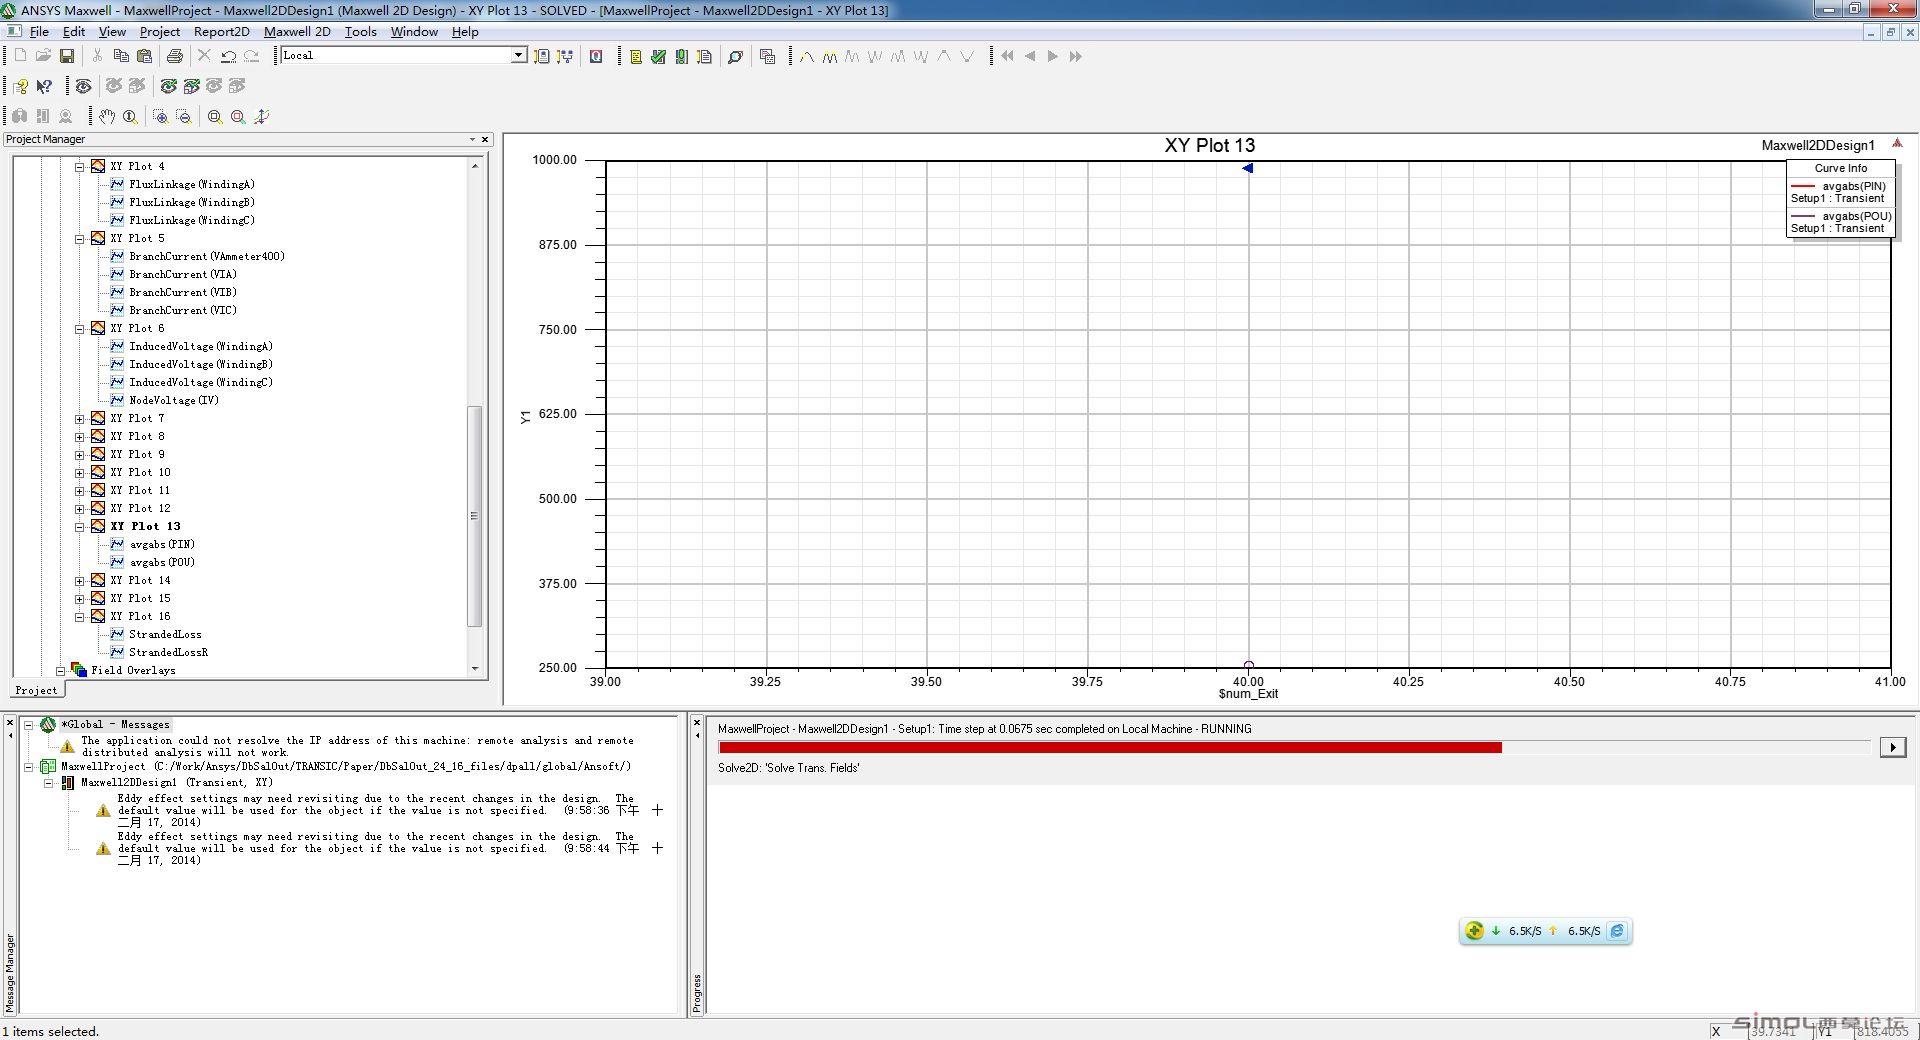Open the File menu
1920x1040 pixels.
pos(39,31)
